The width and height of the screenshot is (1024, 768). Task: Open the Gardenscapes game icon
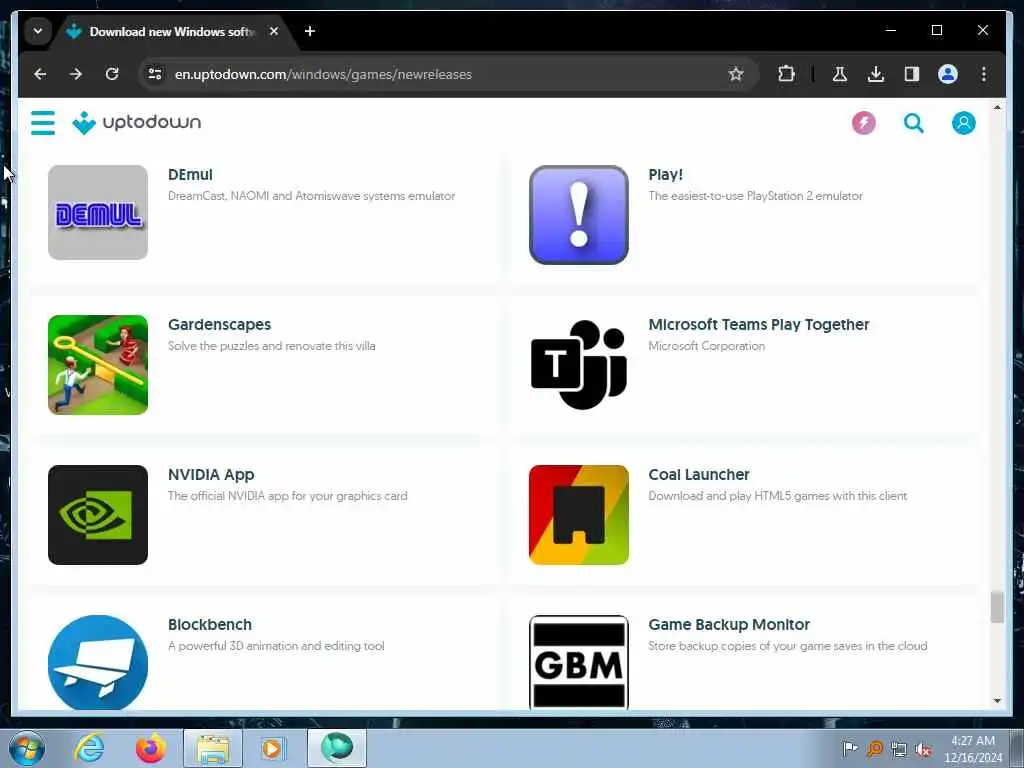[x=98, y=364]
